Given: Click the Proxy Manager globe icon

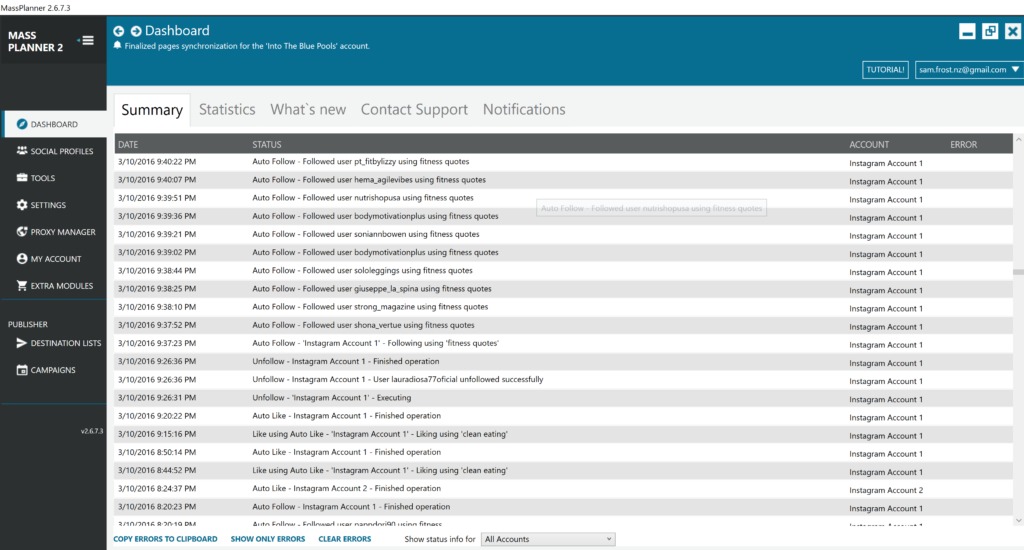Looking at the screenshot, I should point(22,232).
